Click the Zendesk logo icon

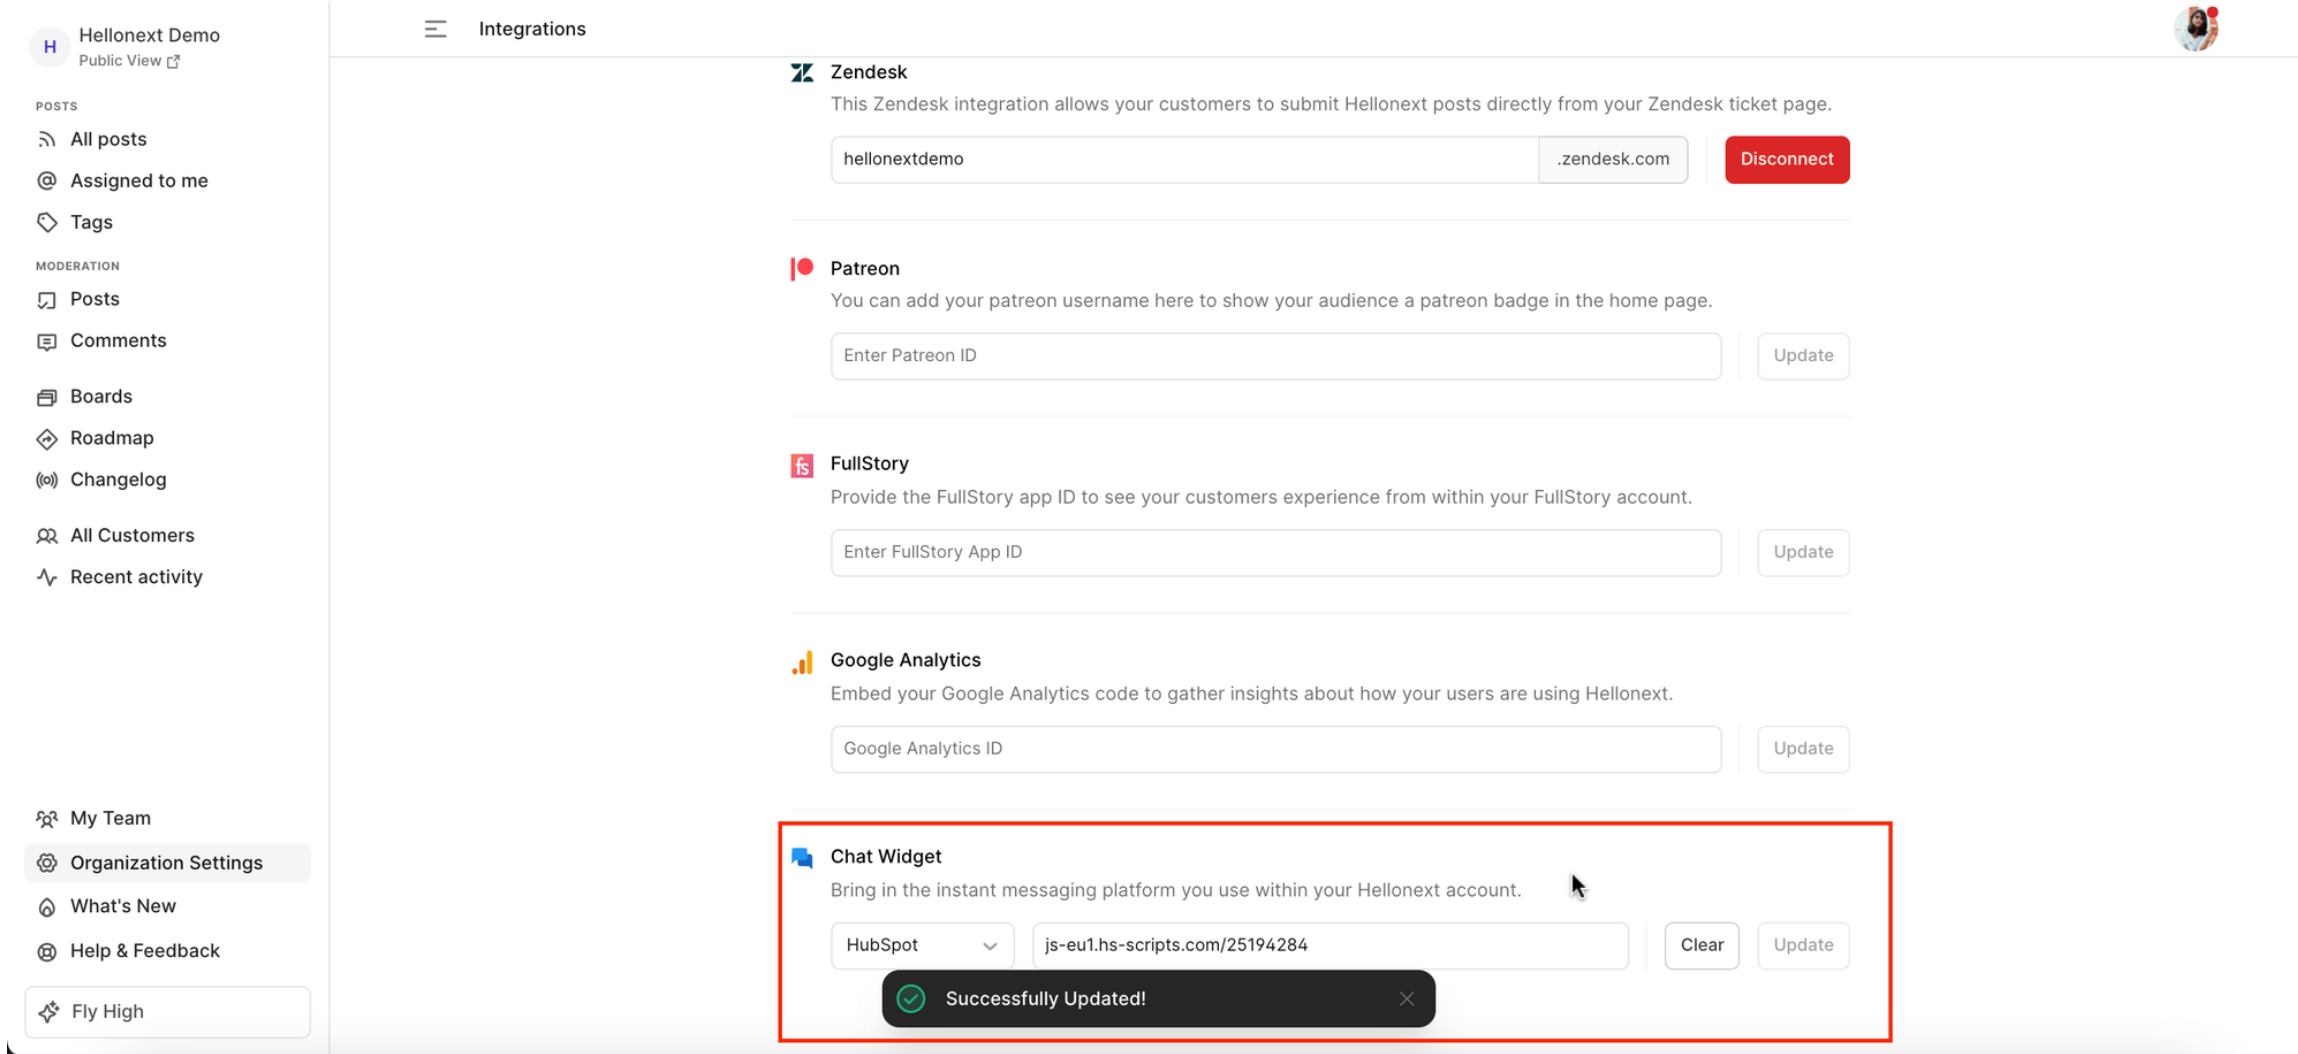point(802,73)
